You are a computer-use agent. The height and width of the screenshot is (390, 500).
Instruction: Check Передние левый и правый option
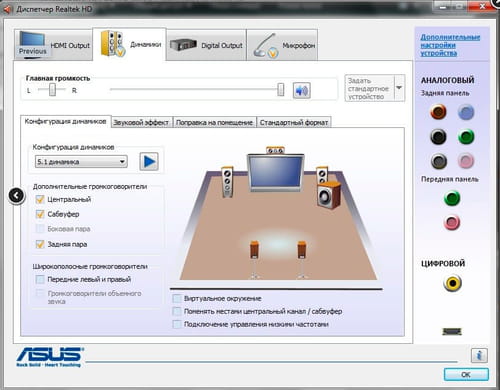pos(40,279)
